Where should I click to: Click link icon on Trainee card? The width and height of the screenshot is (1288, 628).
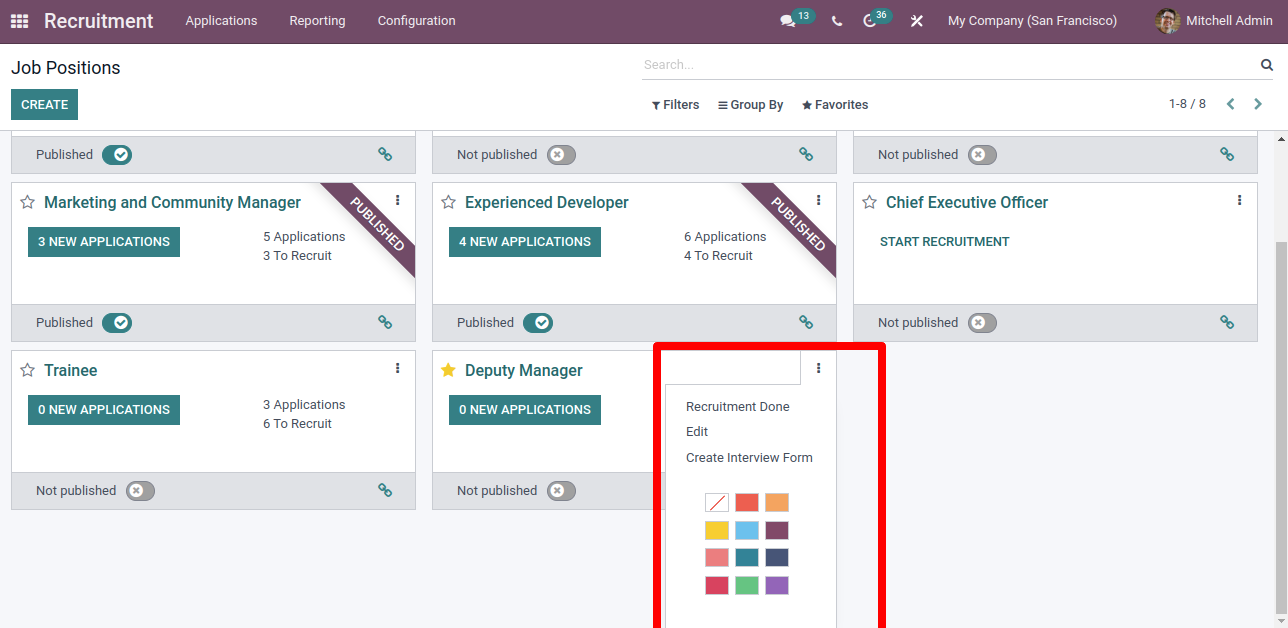pos(385,490)
